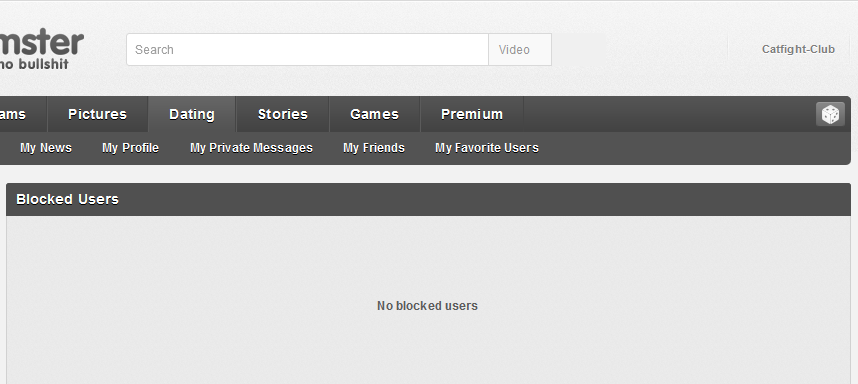Click the Blocked Users panel header
Viewport: 858px width, 384px height.
pyautogui.click(x=428, y=200)
